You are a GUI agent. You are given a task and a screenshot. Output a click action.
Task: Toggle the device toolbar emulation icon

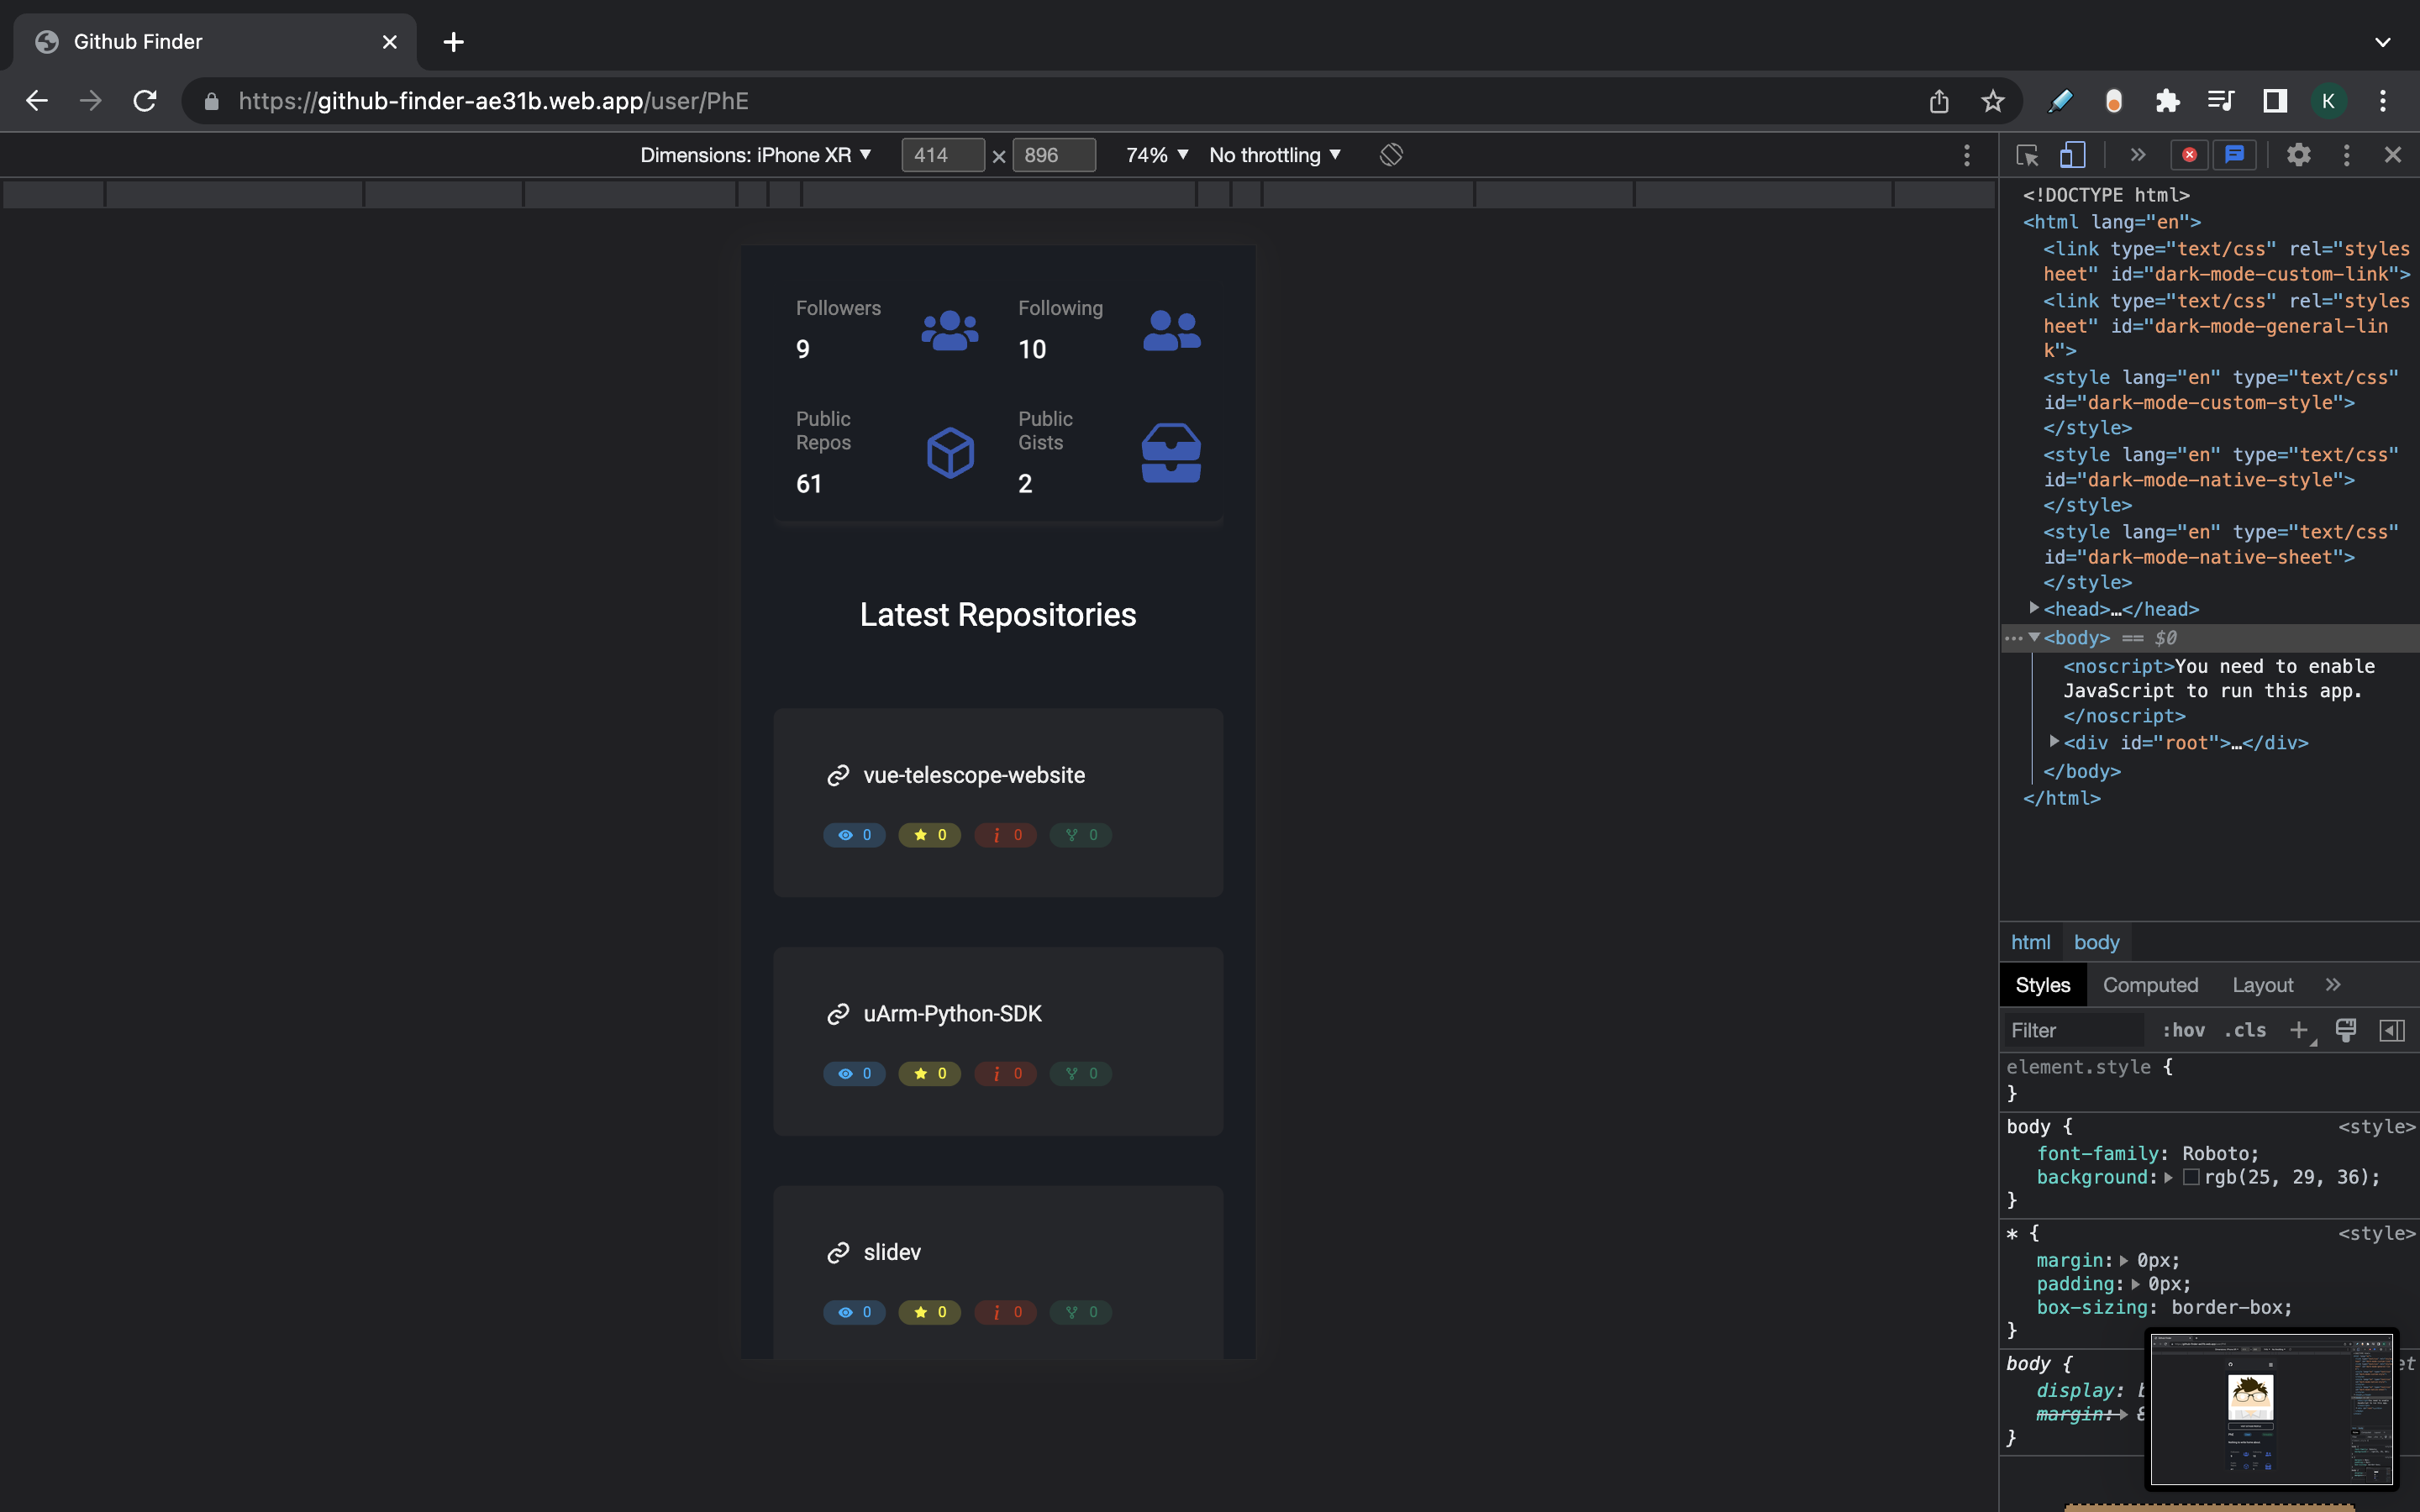coord(2073,154)
